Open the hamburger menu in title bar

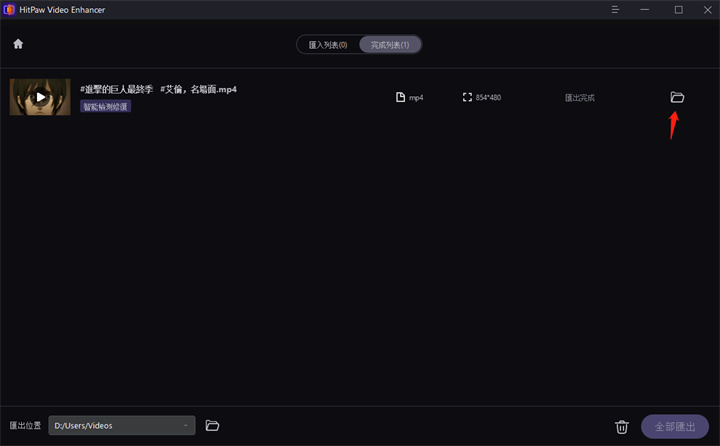point(615,10)
